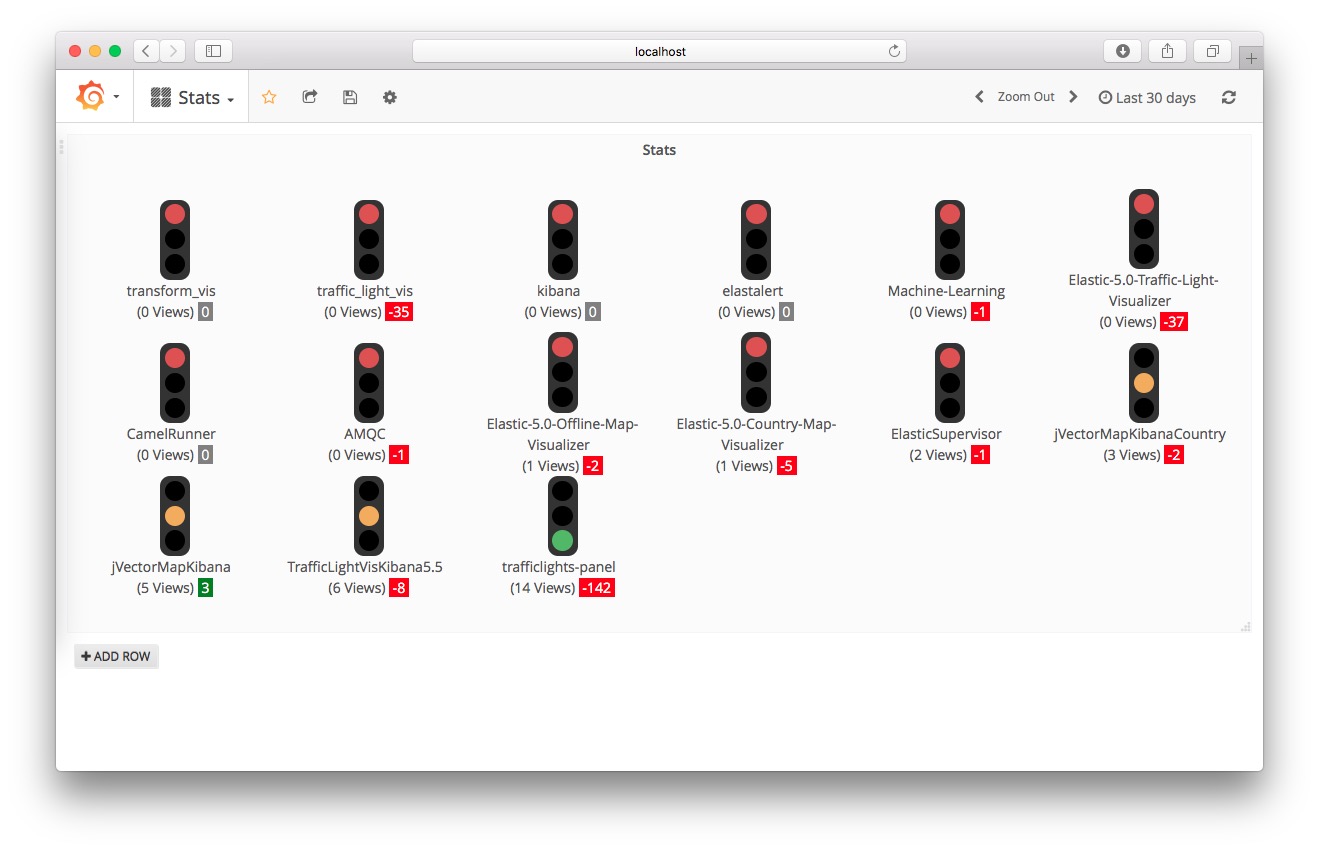Open dashboard settings gear
The height and width of the screenshot is (851, 1319).
click(390, 97)
